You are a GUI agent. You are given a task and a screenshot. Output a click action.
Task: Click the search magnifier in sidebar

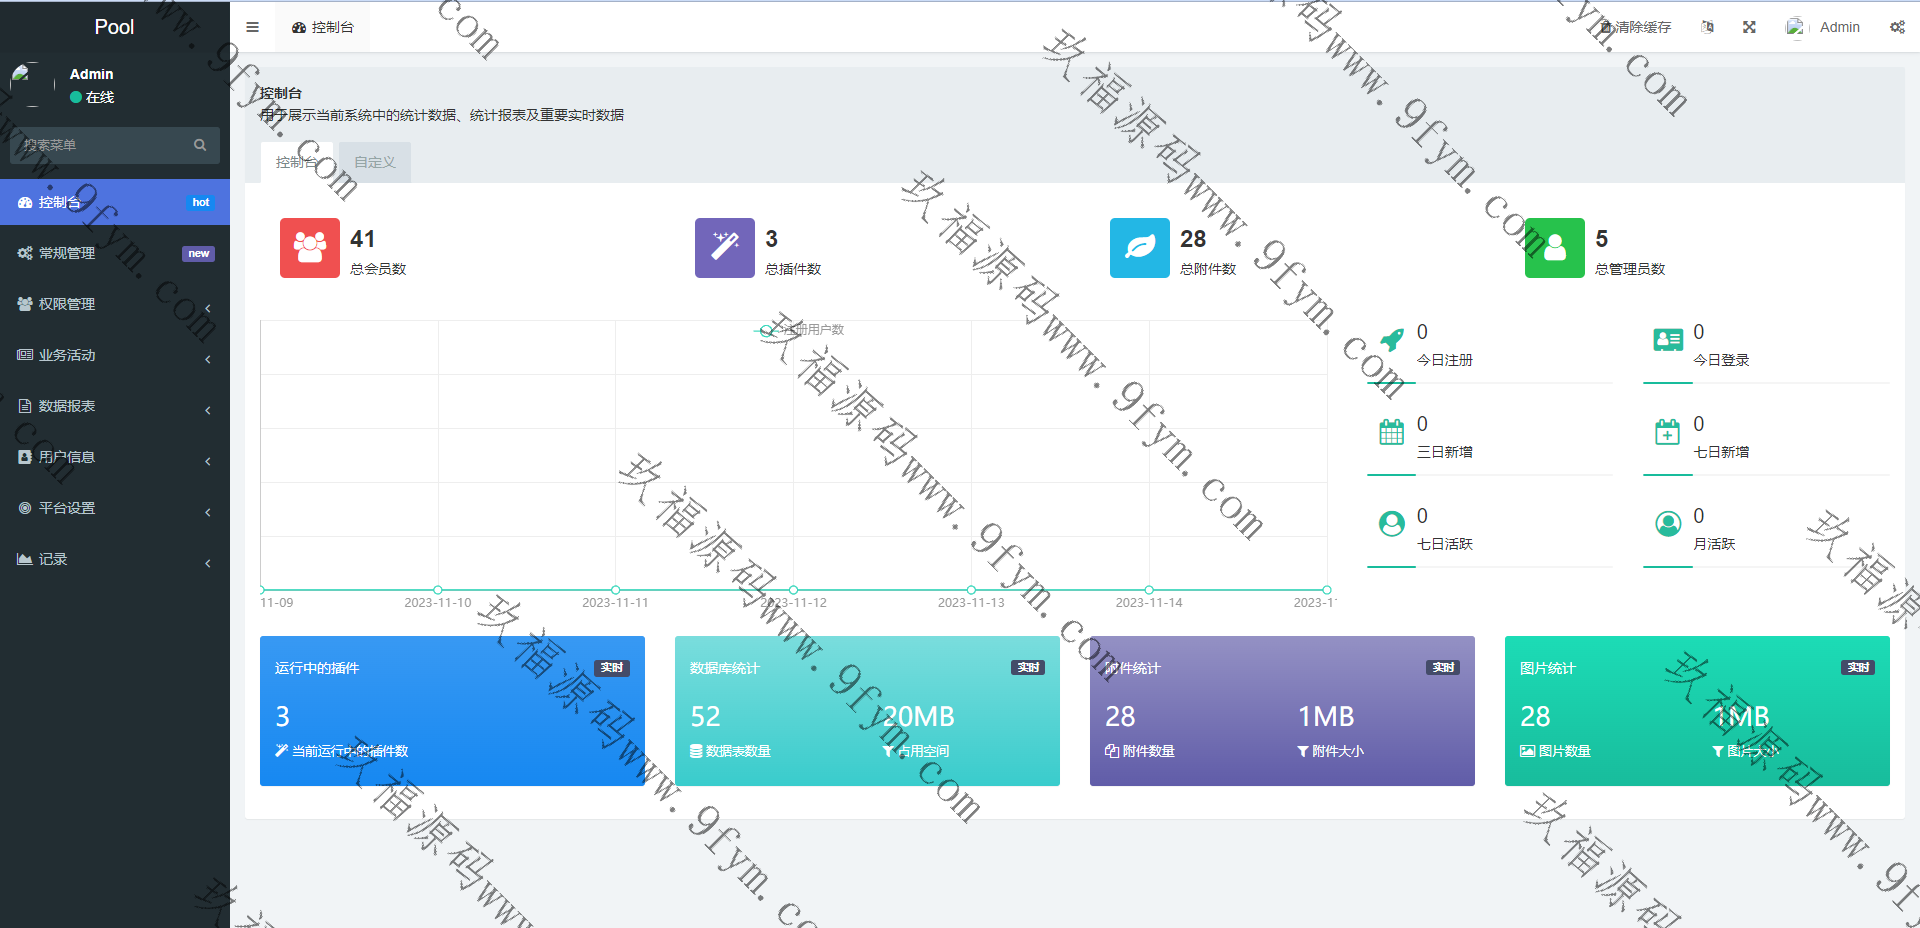[x=200, y=145]
